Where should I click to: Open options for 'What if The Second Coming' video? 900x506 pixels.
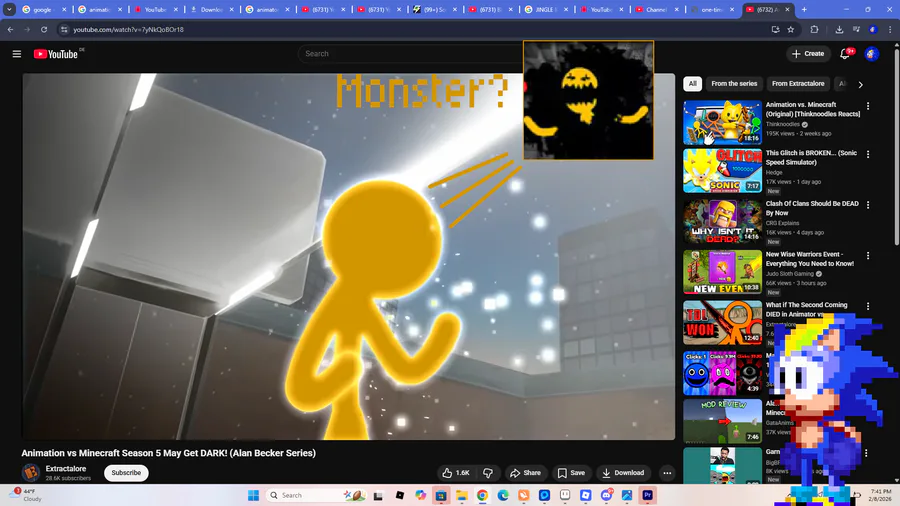pos(868,306)
